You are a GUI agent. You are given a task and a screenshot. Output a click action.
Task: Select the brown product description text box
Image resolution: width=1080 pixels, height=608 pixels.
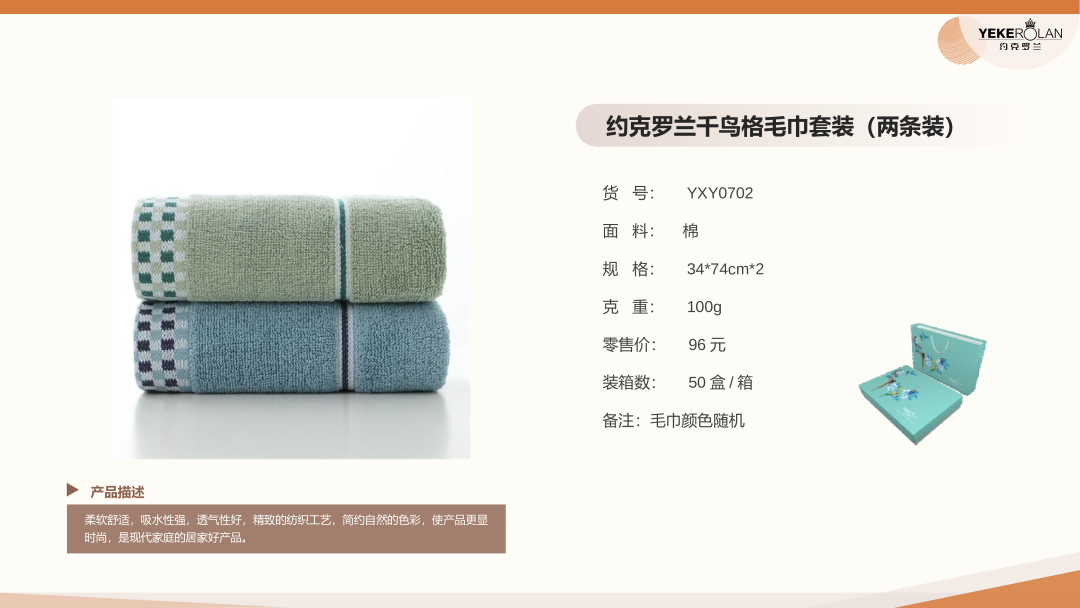coord(286,529)
